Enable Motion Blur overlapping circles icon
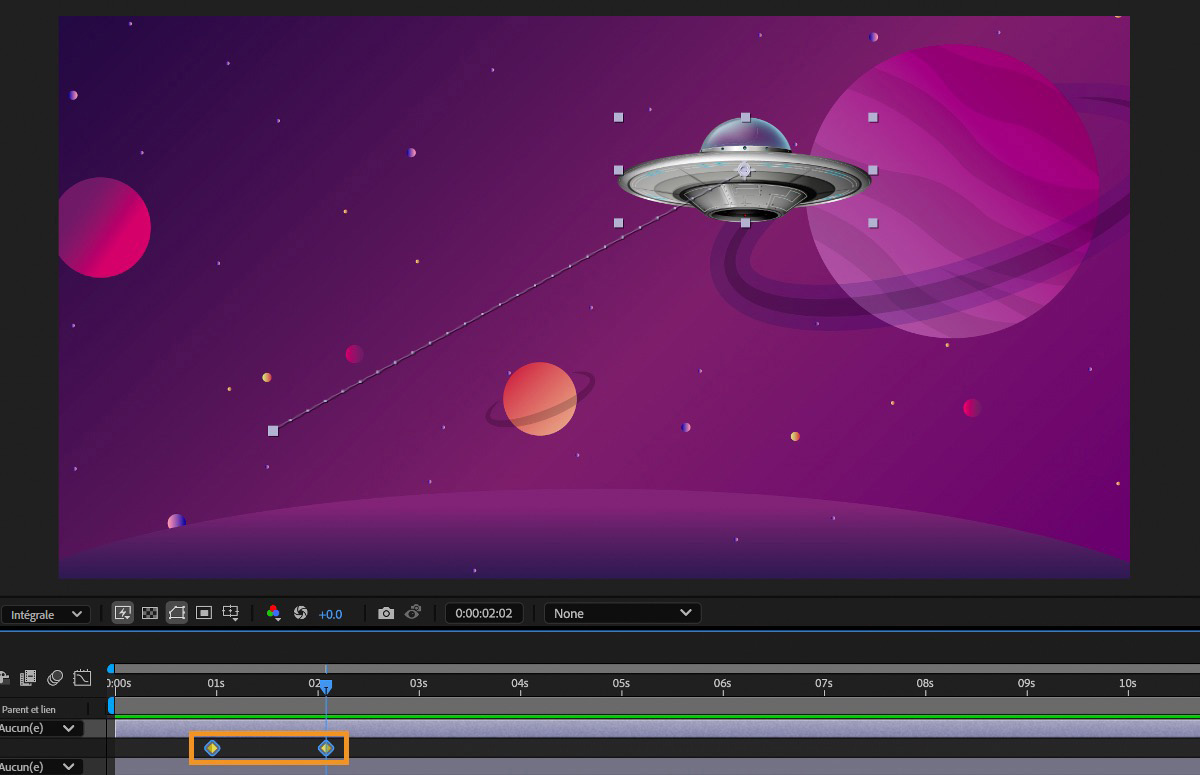Image resolution: width=1200 pixels, height=775 pixels. (55, 678)
